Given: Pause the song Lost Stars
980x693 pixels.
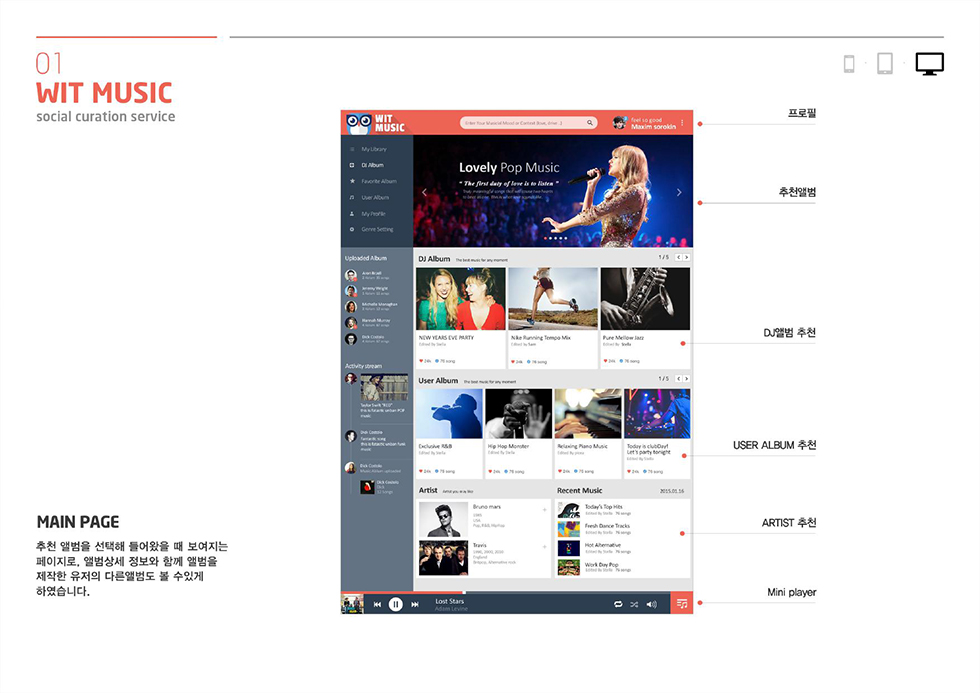Looking at the screenshot, I should [x=394, y=605].
